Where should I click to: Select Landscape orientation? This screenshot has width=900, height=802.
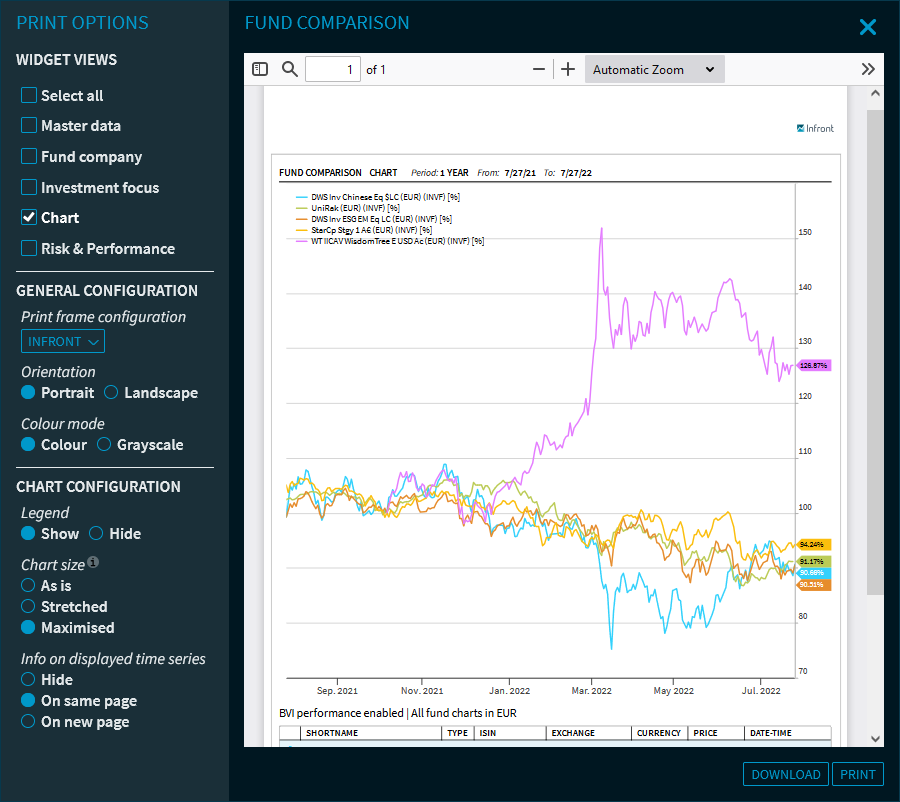[x=112, y=393]
